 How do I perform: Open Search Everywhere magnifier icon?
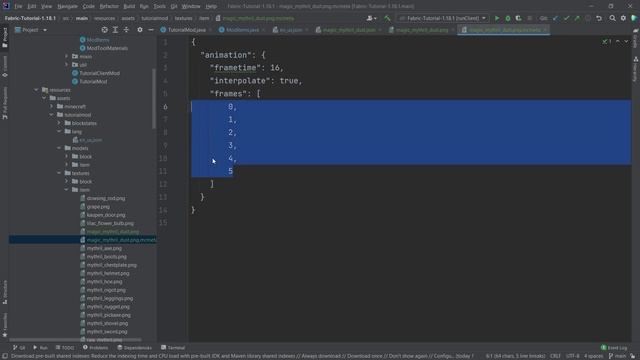click(x=613, y=18)
